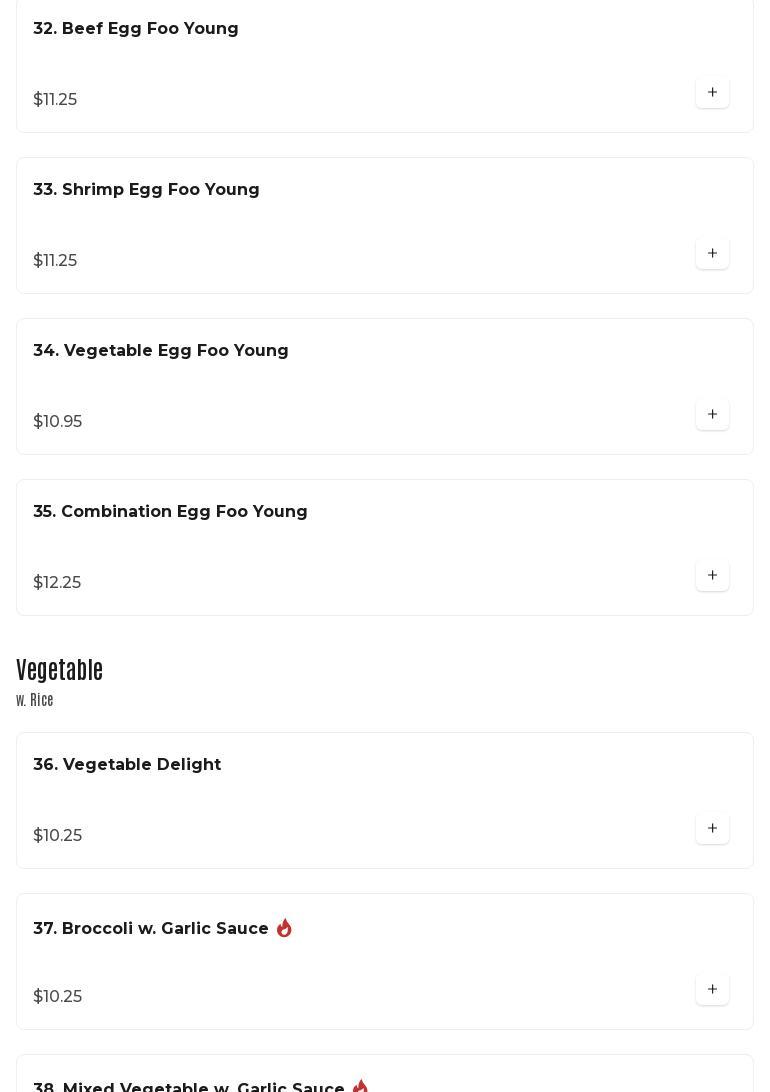
Task: Click the $10.95 Vegetable Egg Foo Young price
Action: click(58, 422)
